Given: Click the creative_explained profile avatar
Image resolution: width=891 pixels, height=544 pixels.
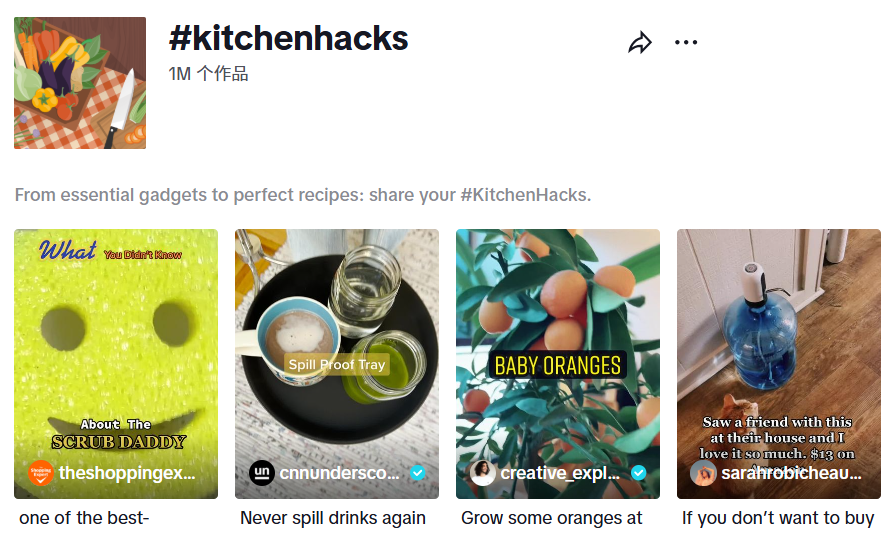Looking at the screenshot, I should click(x=483, y=473).
